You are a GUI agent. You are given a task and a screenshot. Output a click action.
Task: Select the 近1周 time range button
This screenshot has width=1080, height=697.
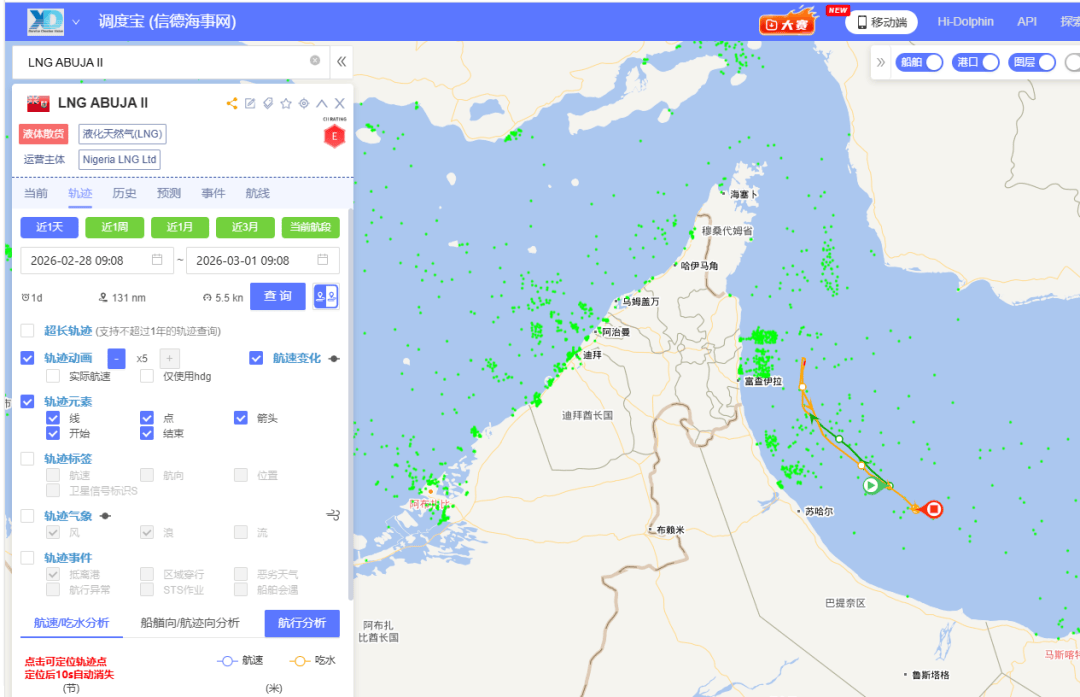coord(114,227)
